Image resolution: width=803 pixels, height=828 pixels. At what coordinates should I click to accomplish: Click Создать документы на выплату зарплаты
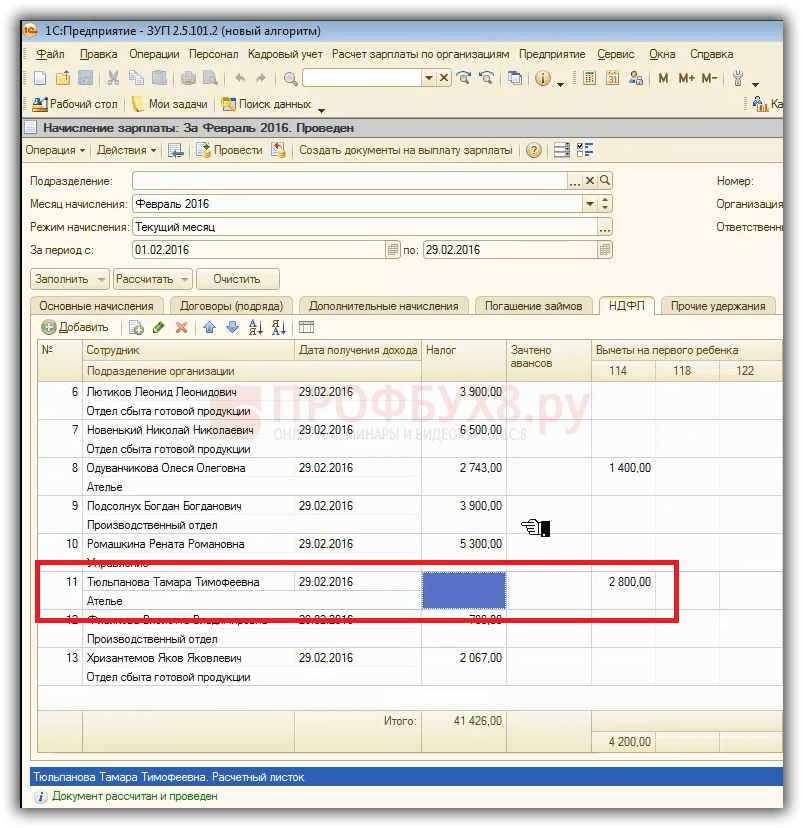coord(405,150)
